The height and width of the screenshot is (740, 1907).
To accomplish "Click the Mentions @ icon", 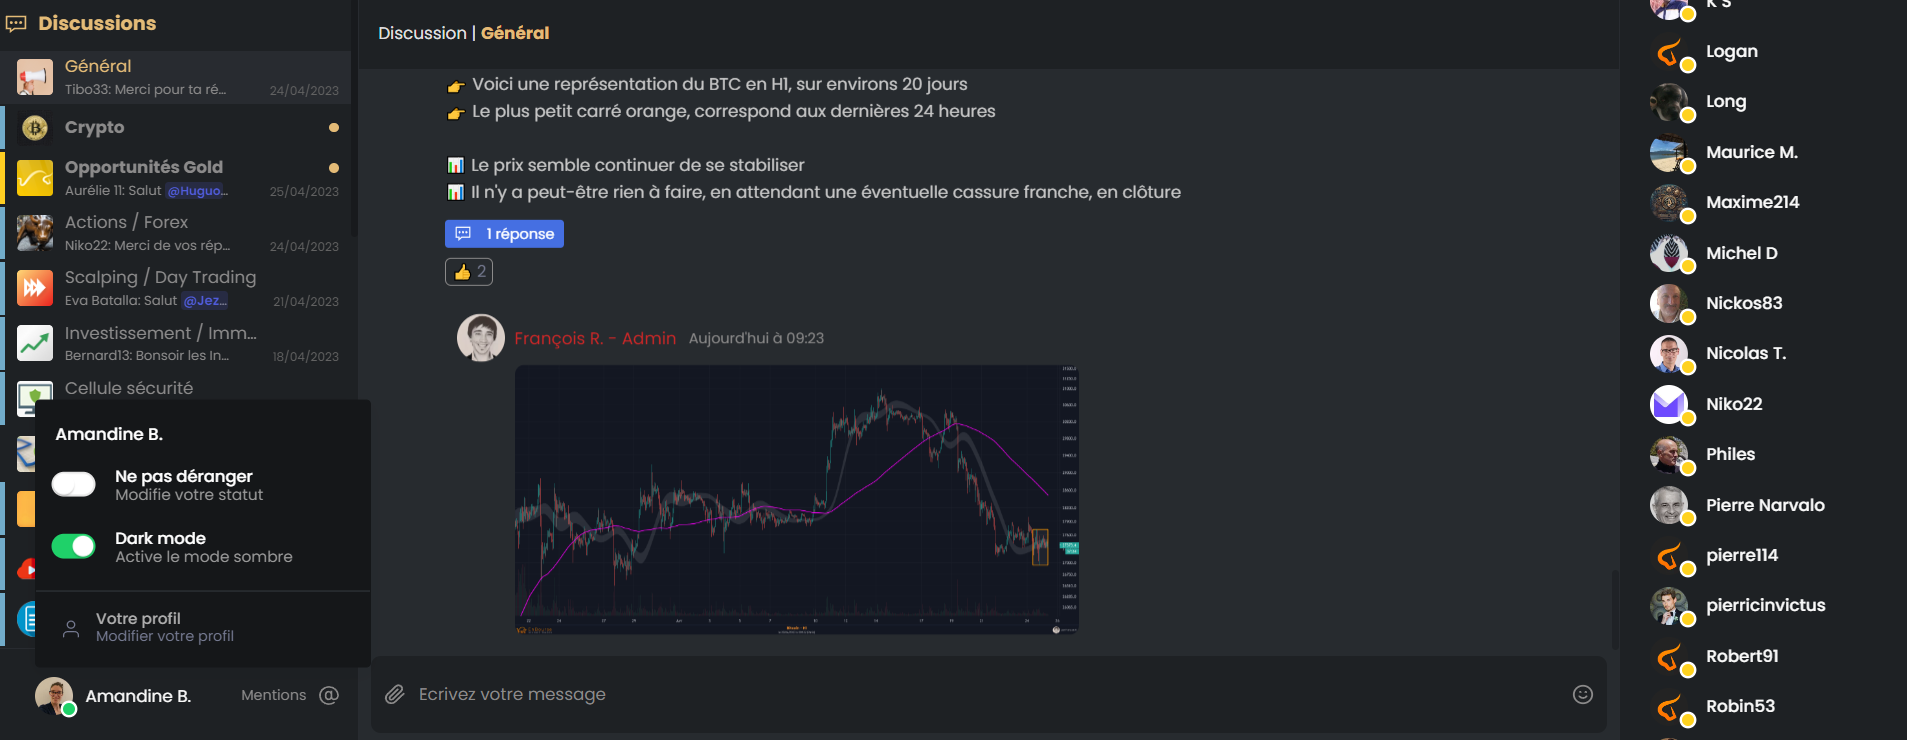I will pyautogui.click(x=329, y=695).
